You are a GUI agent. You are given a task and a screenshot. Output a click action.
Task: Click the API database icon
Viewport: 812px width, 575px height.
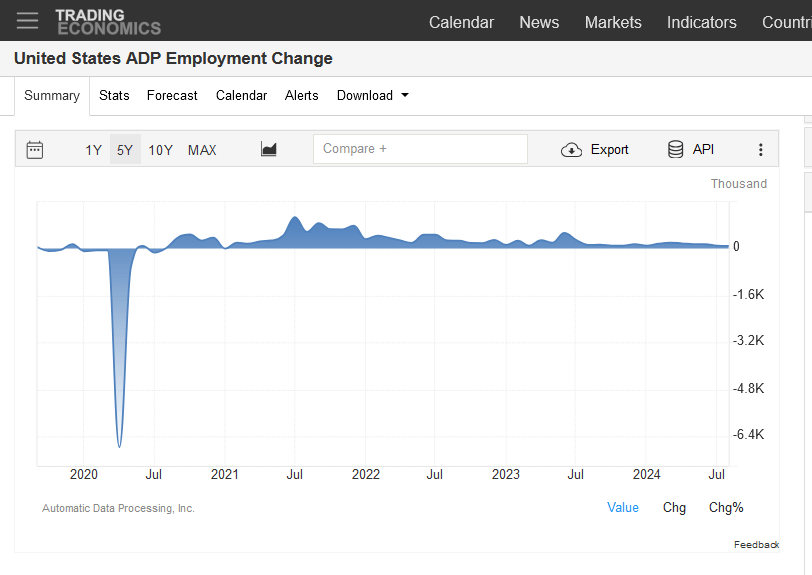pos(676,150)
